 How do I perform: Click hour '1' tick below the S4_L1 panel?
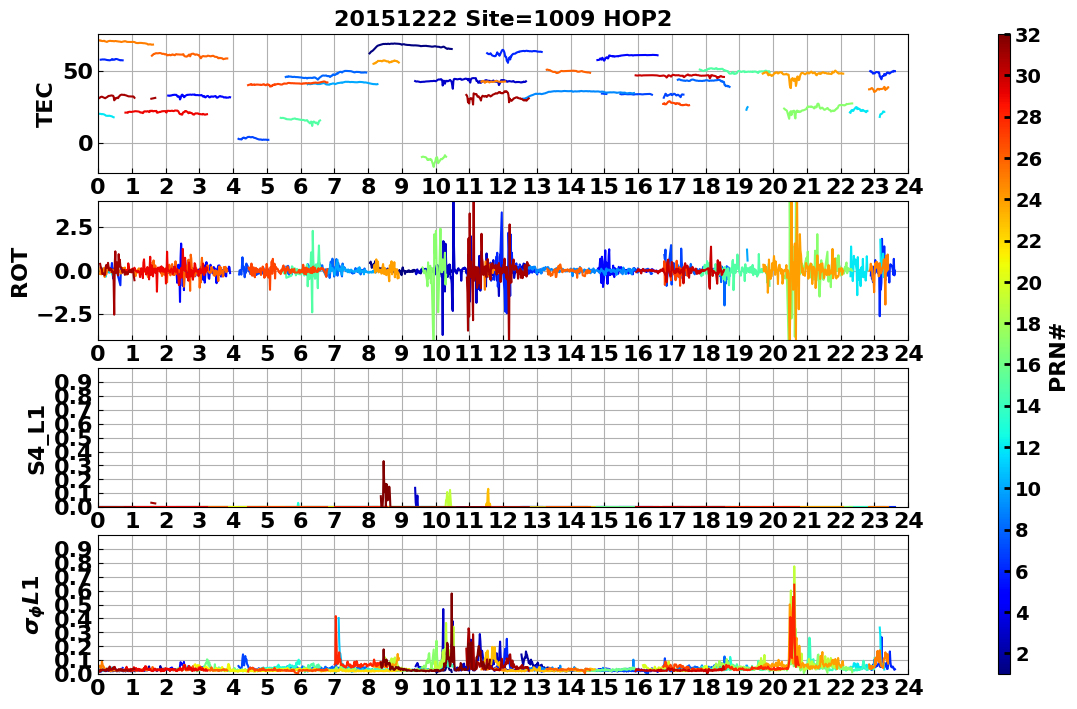pyautogui.click(x=132, y=520)
